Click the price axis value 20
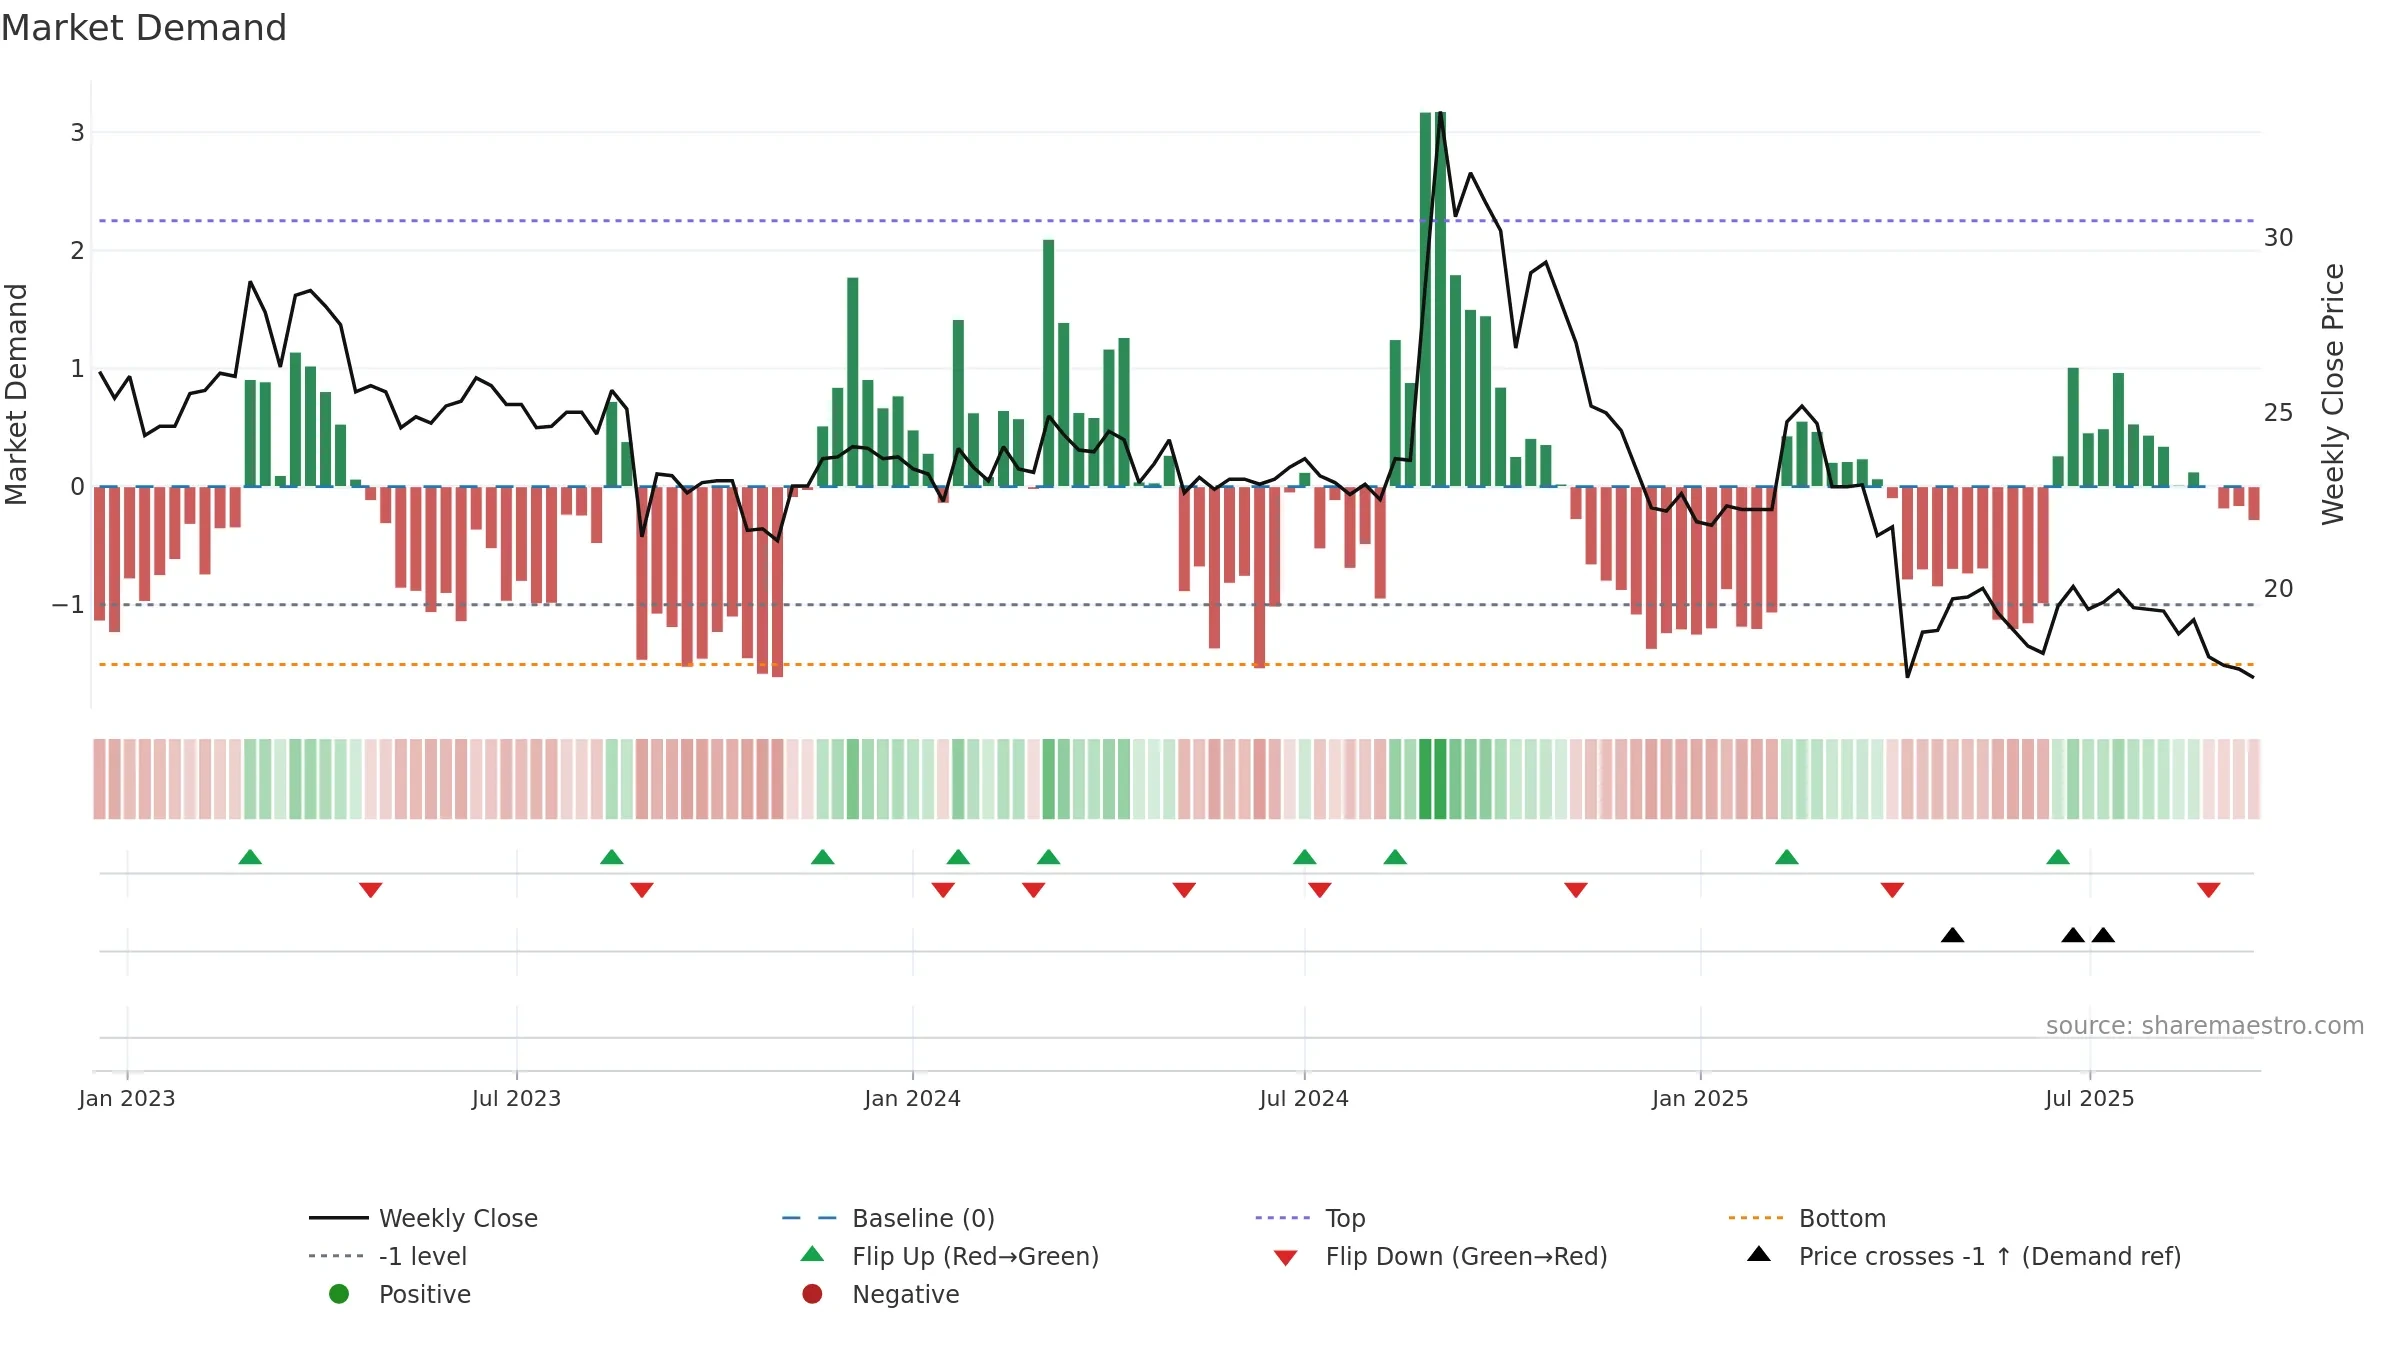 click(2279, 589)
